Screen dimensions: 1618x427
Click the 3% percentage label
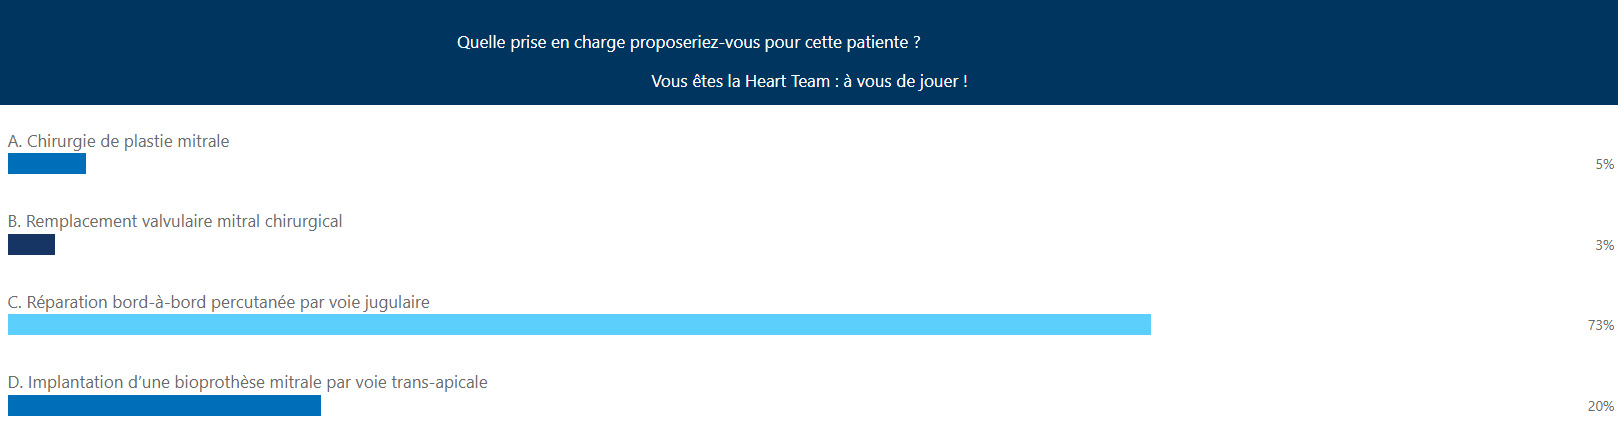(x=1604, y=245)
